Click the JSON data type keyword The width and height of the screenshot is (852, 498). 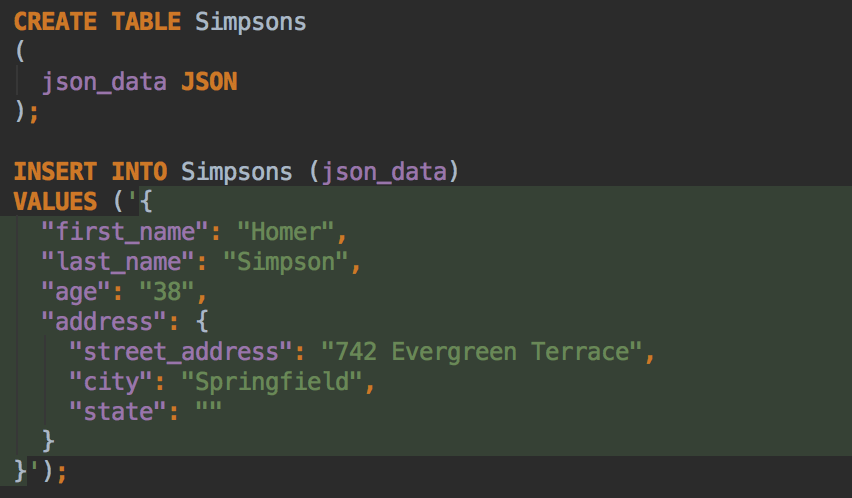point(209,81)
